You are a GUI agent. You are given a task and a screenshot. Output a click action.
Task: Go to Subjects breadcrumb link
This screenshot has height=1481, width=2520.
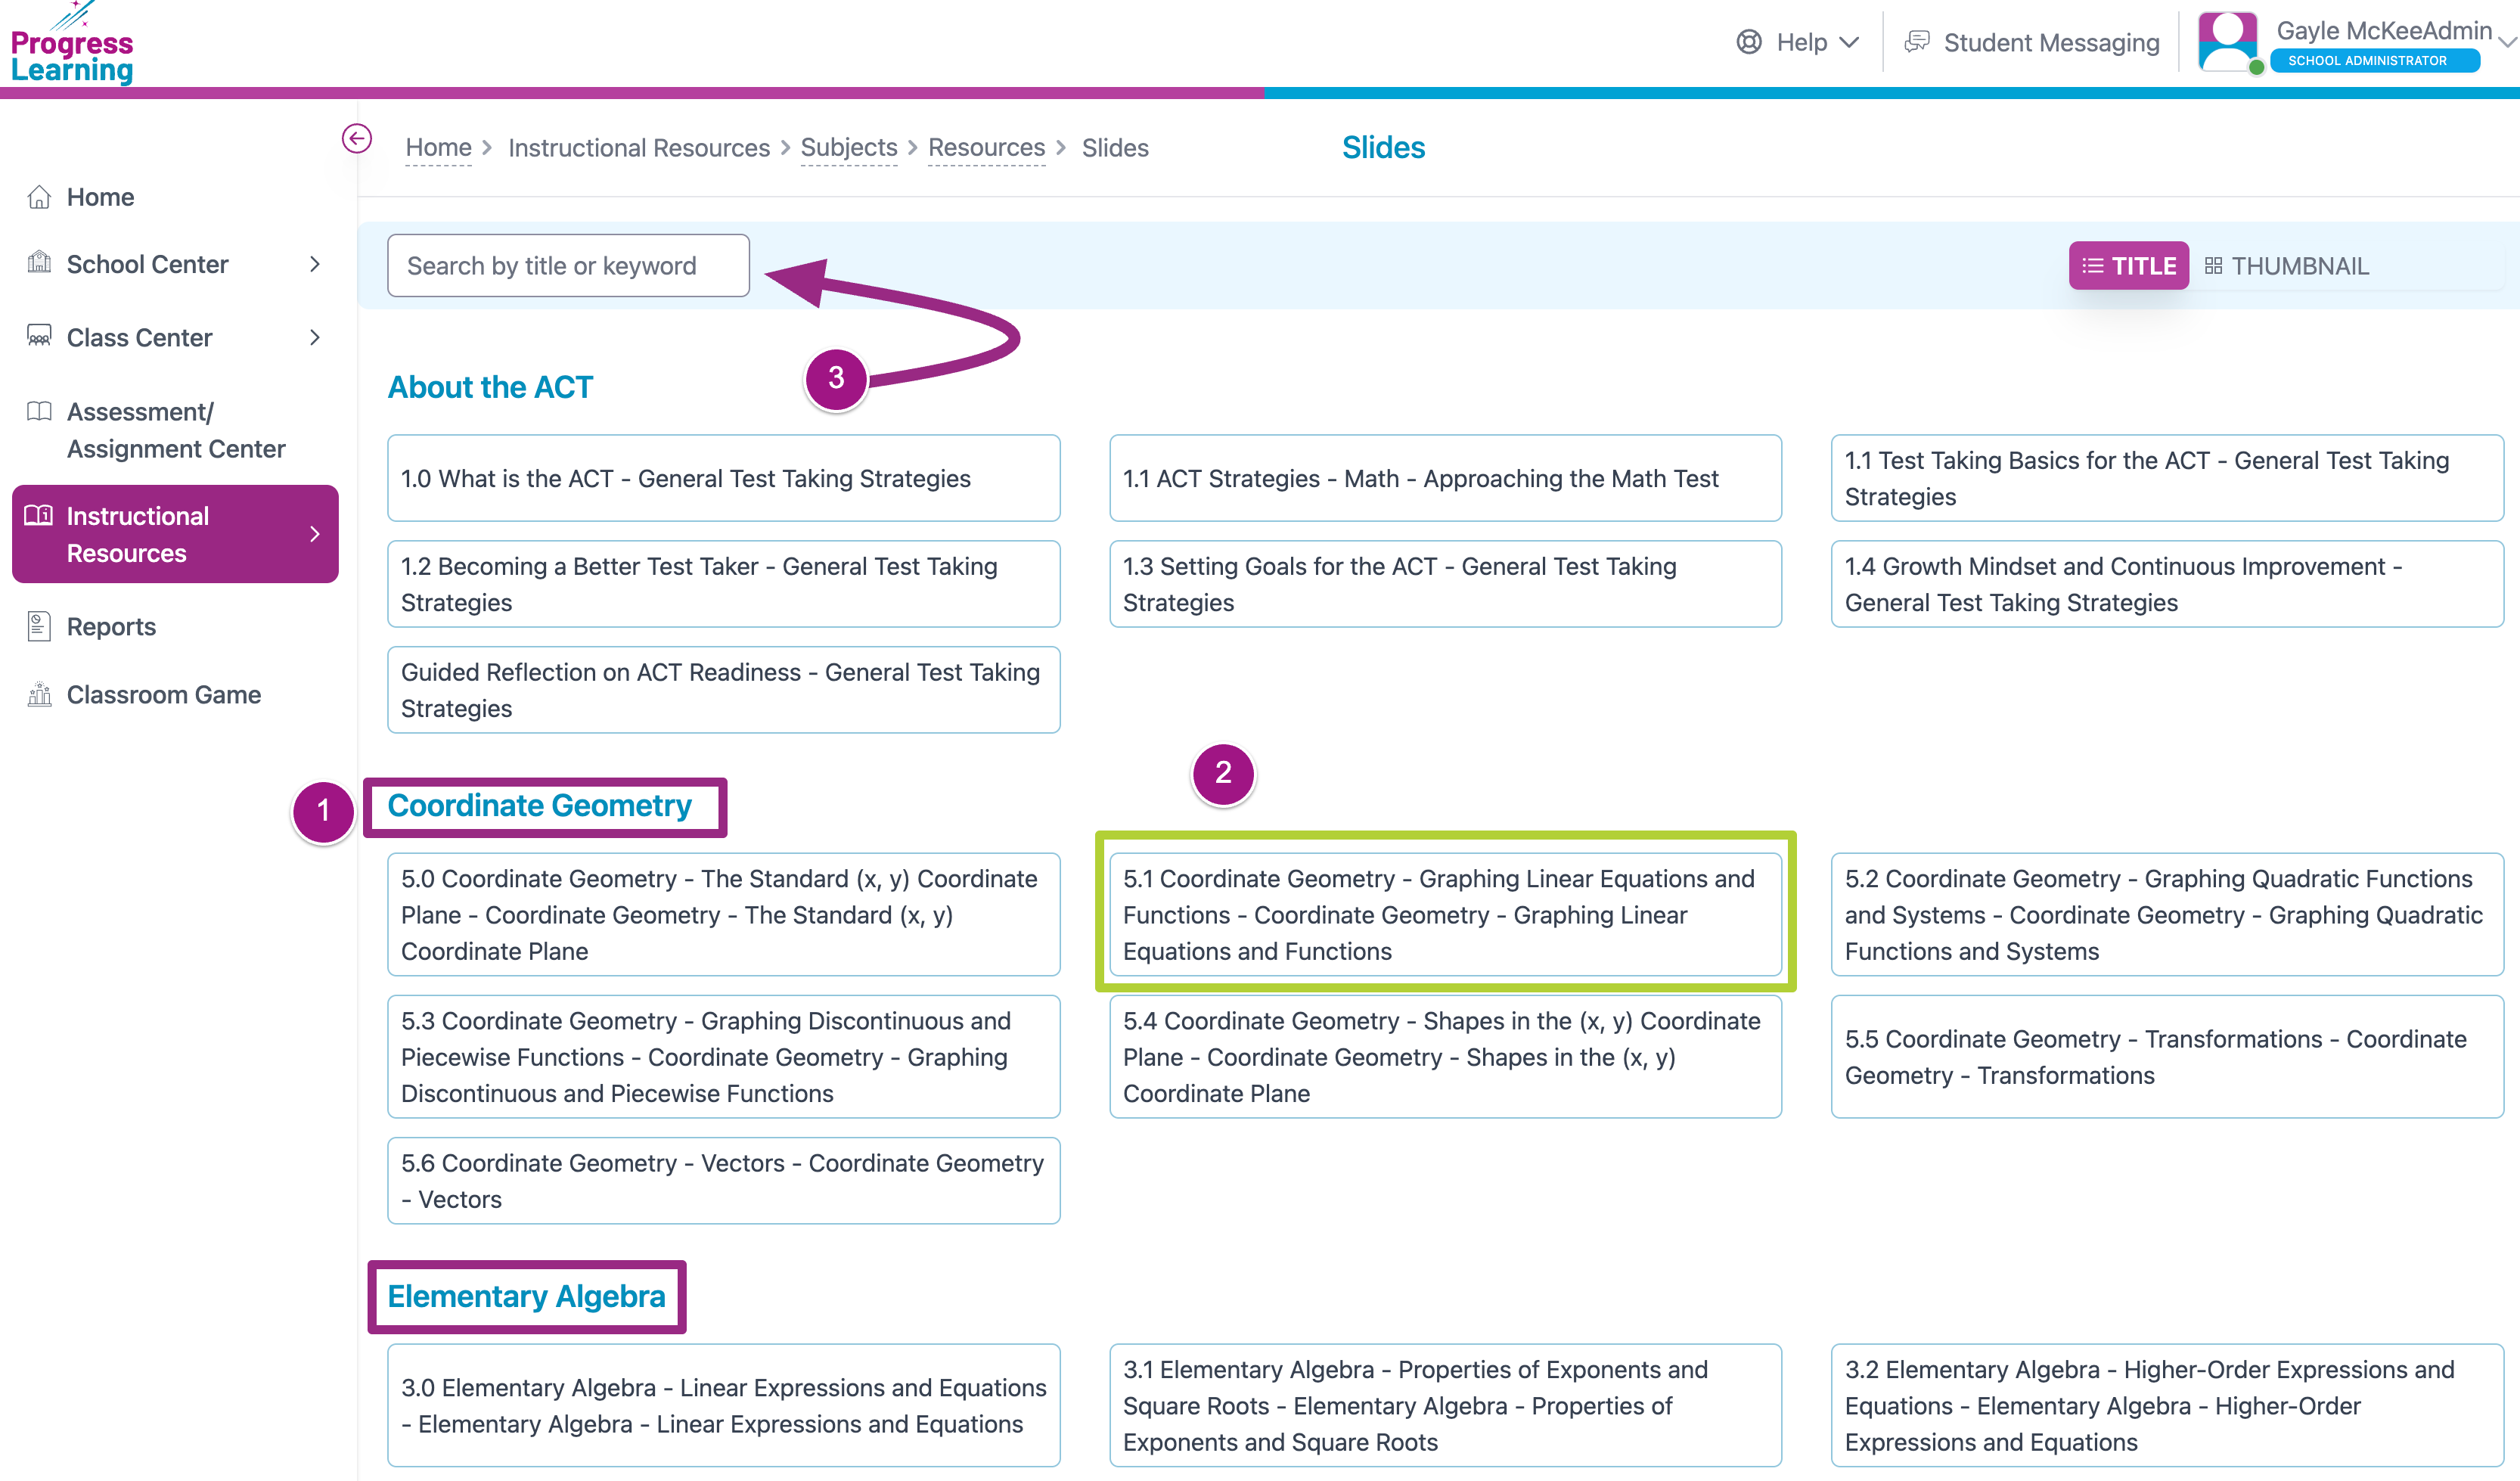848,148
